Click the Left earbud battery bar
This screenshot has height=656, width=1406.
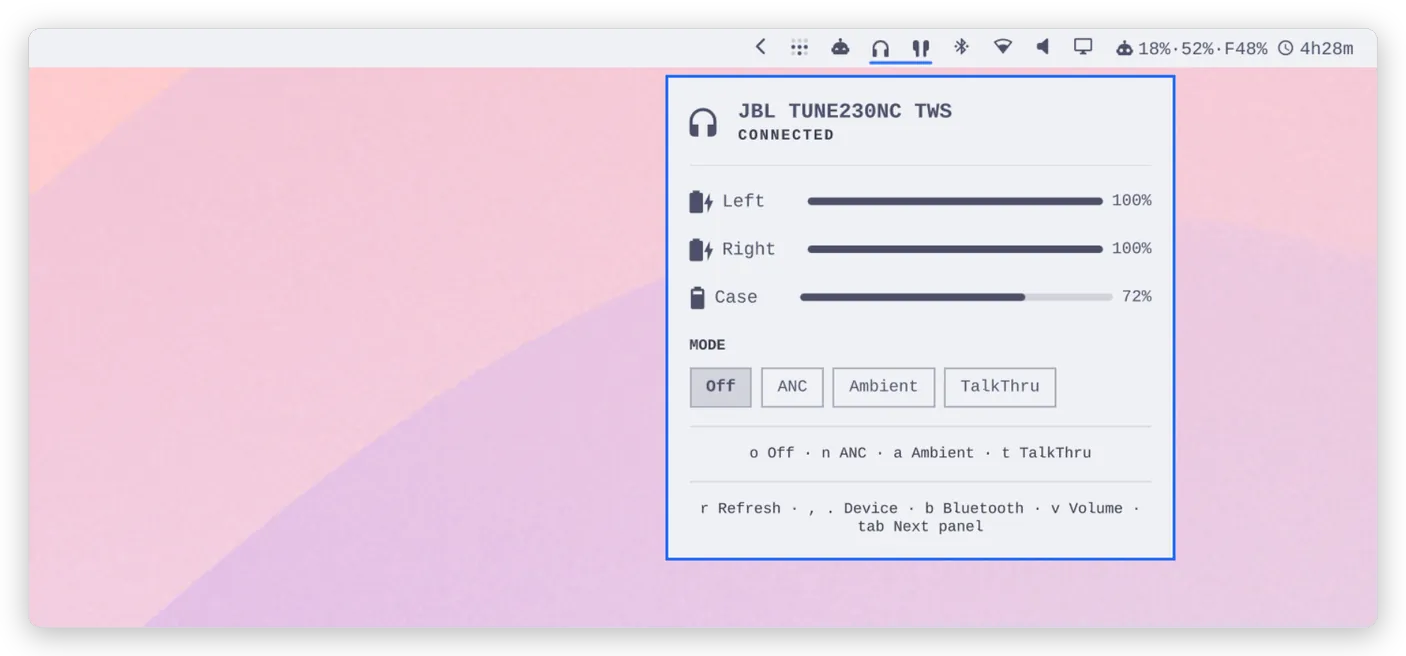pos(955,201)
